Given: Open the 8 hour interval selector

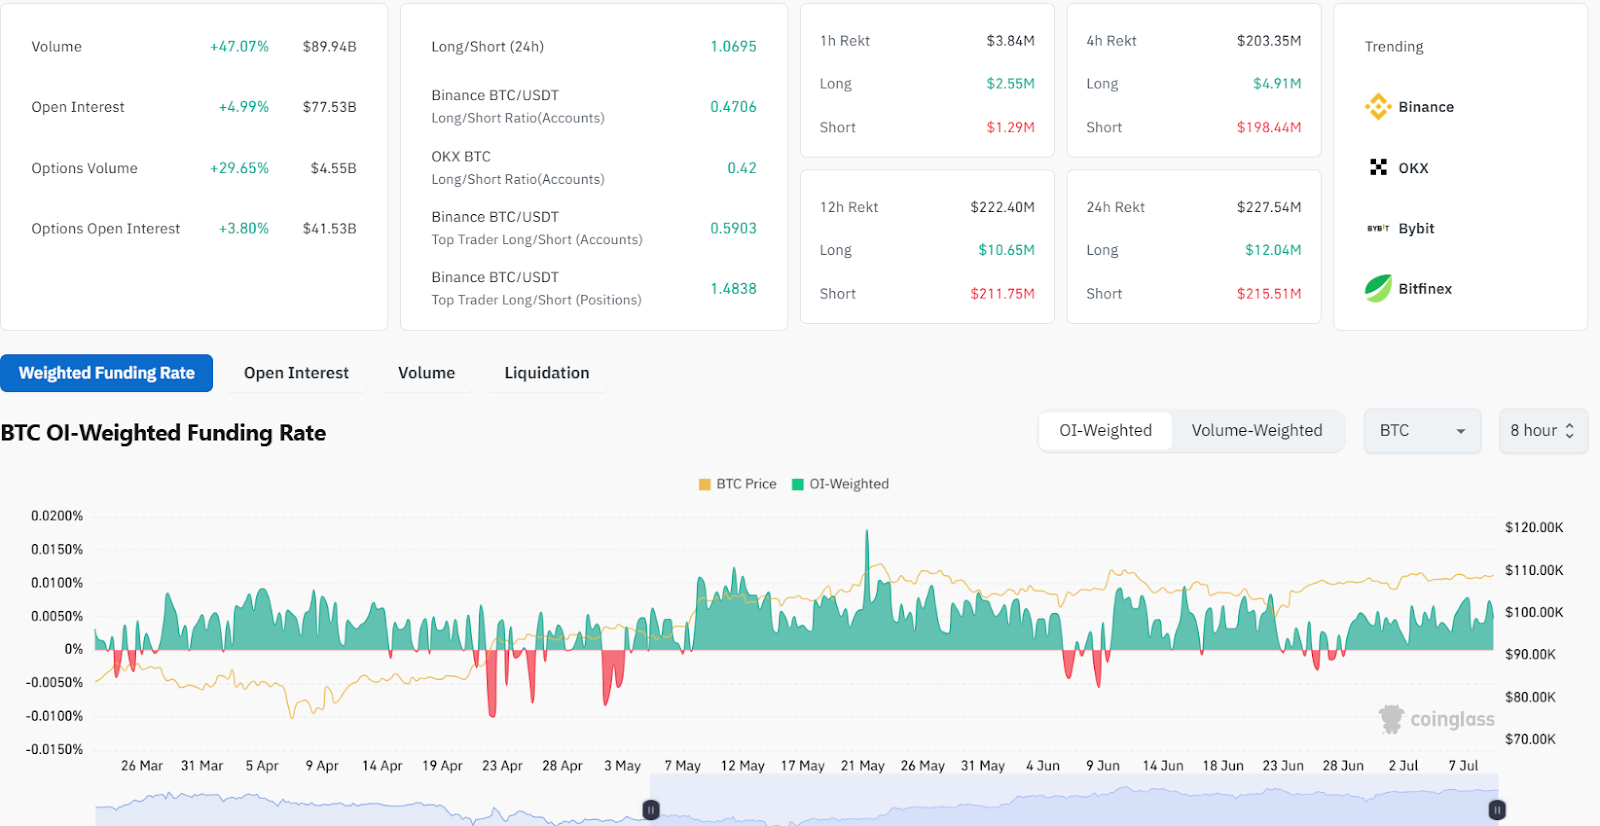Looking at the screenshot, I should point(1543,431).
